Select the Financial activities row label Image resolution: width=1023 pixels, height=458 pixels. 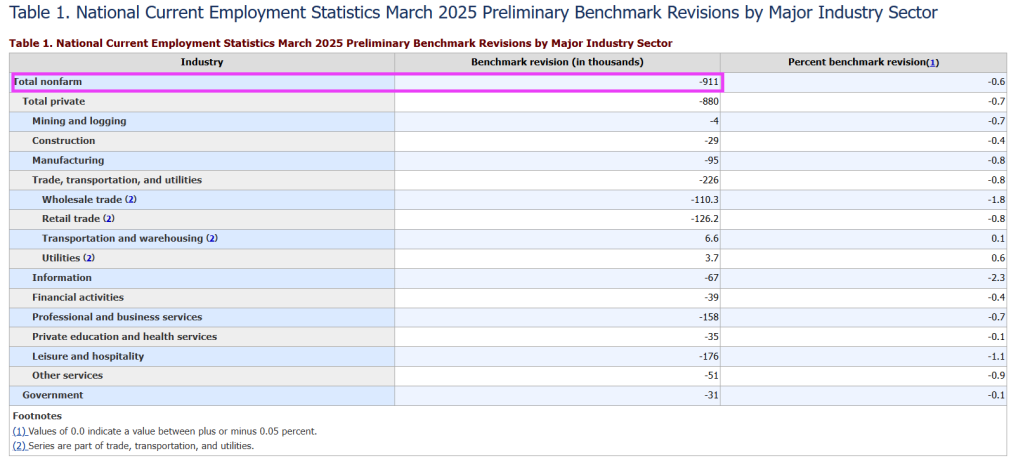coord(78,298)
